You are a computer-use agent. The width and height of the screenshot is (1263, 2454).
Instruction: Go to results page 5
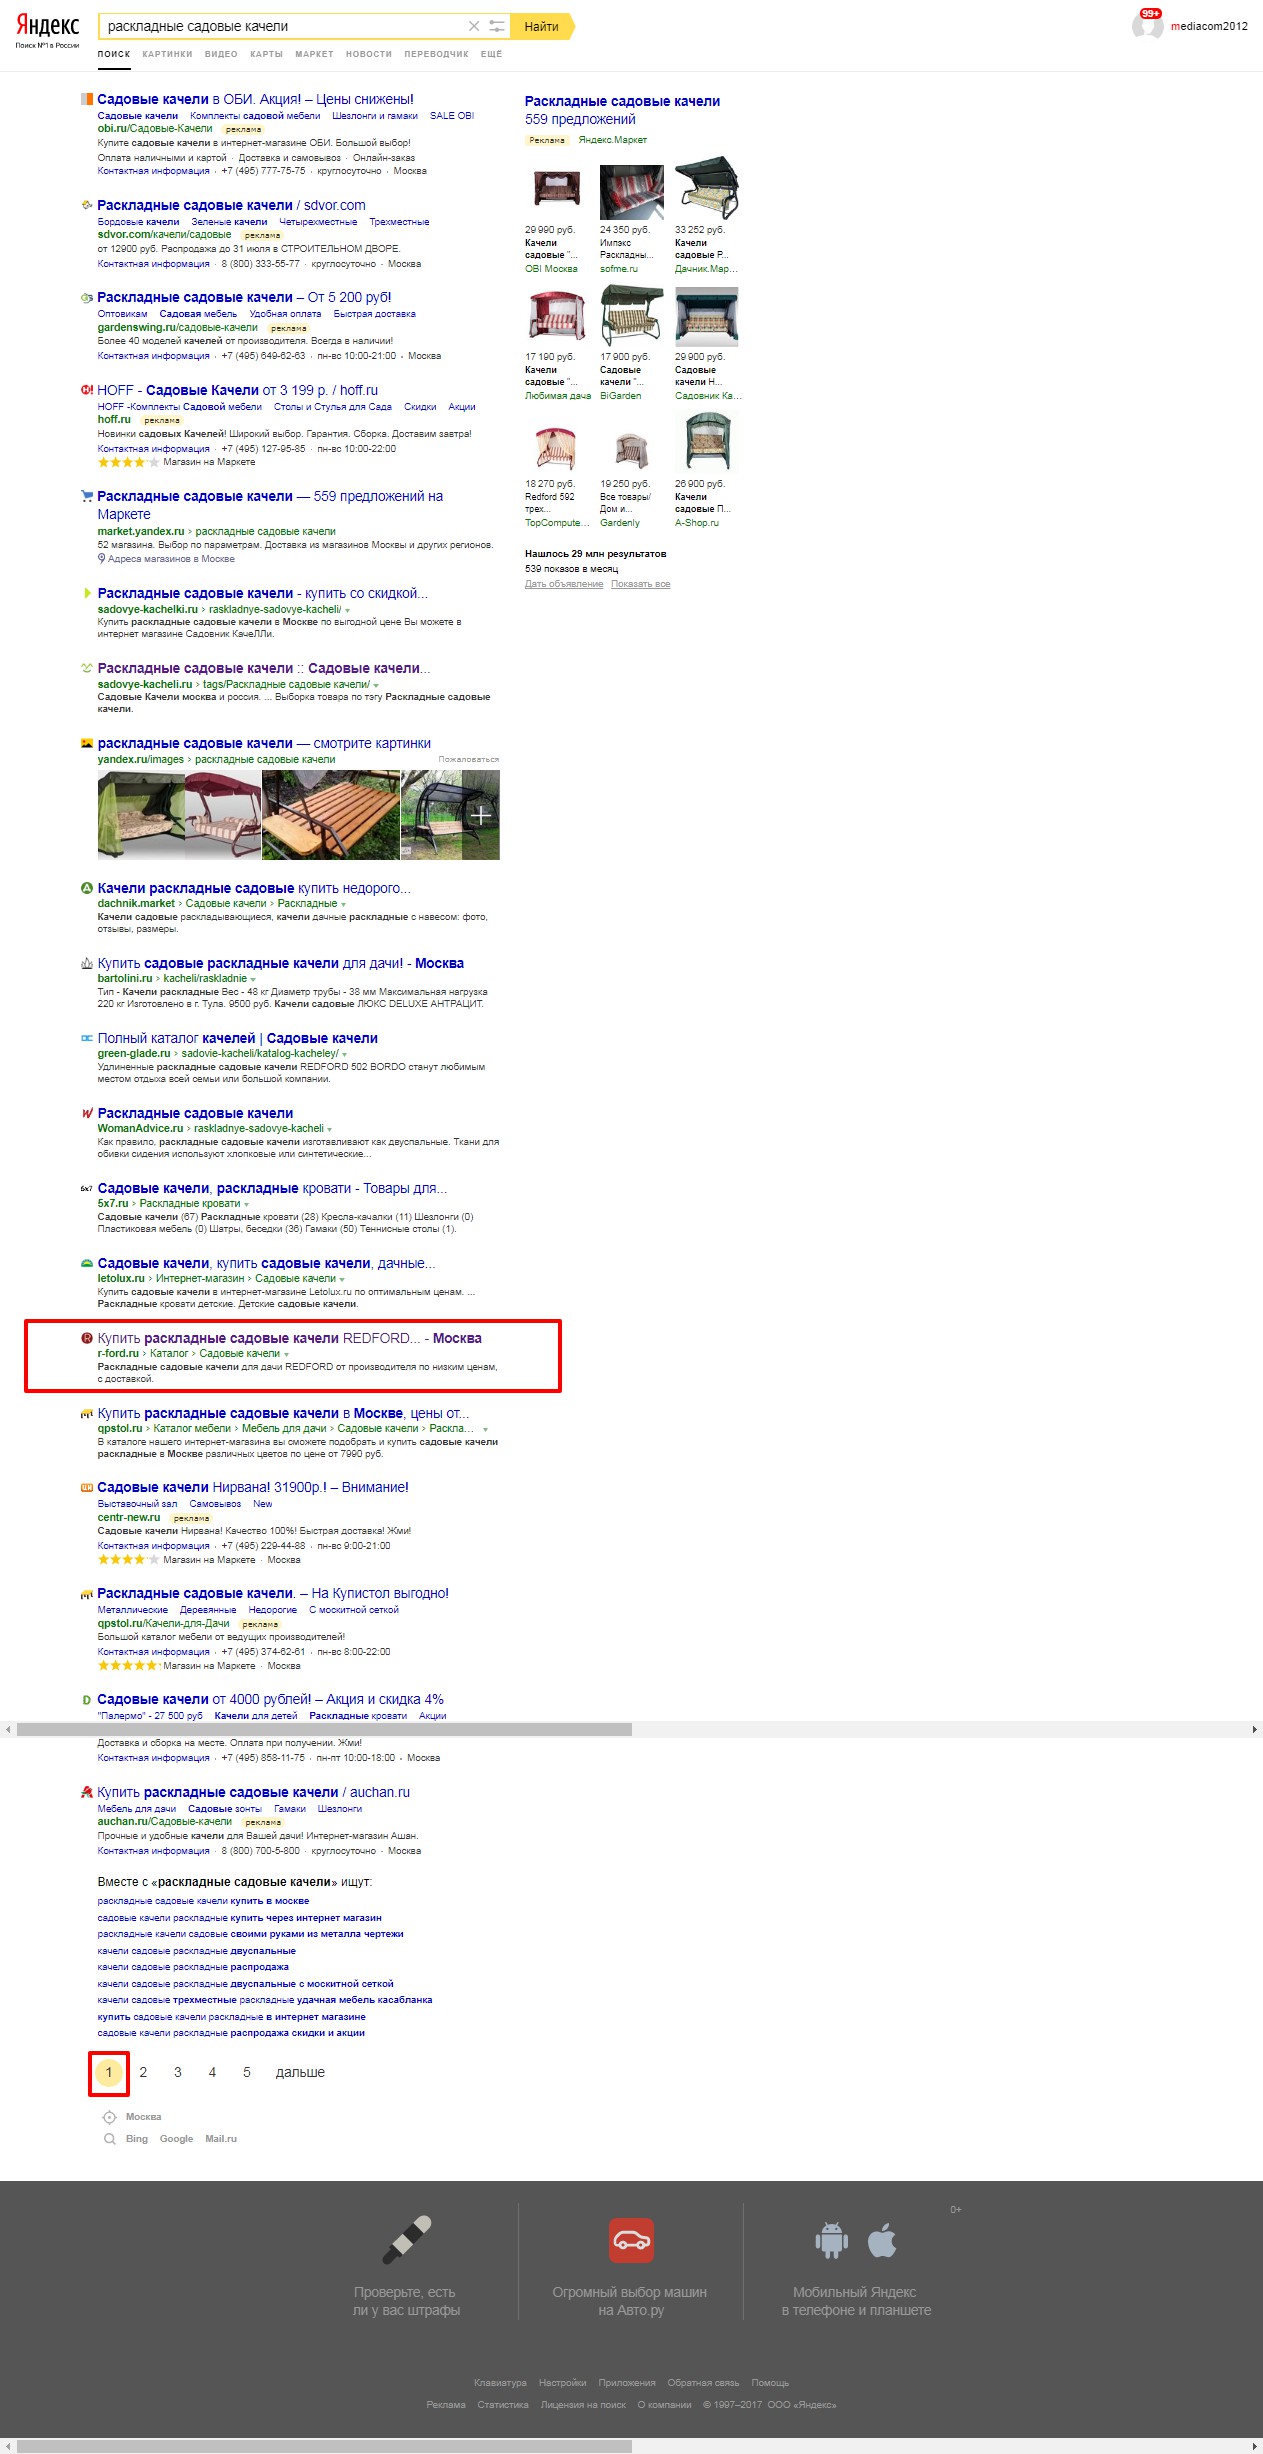point(247,2072)
